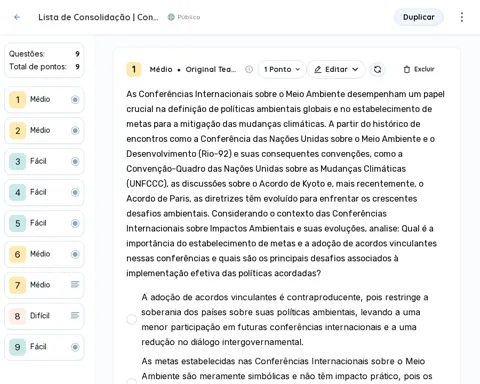480x384 pixels.
Task: Open question 6 Médio in sidebar
Action: [x=44, y=254]
